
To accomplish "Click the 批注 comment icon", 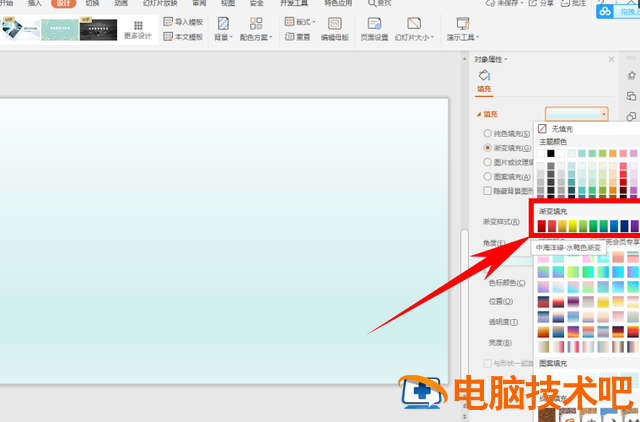I will [x=565, y=3].
